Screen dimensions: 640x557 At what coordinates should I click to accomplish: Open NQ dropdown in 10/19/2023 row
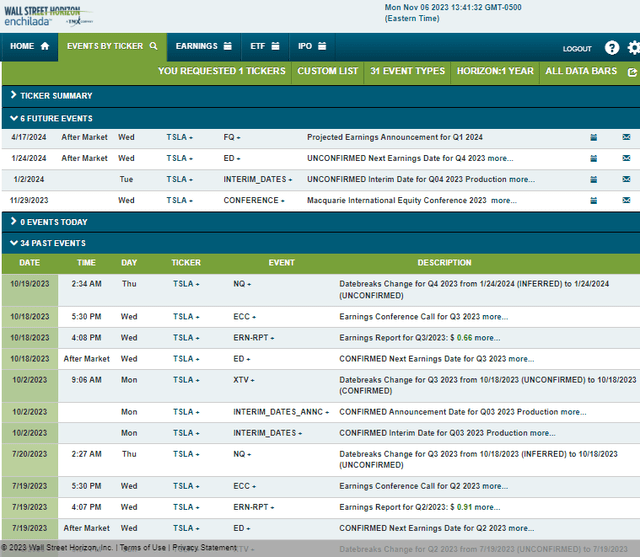coord(242,284)
